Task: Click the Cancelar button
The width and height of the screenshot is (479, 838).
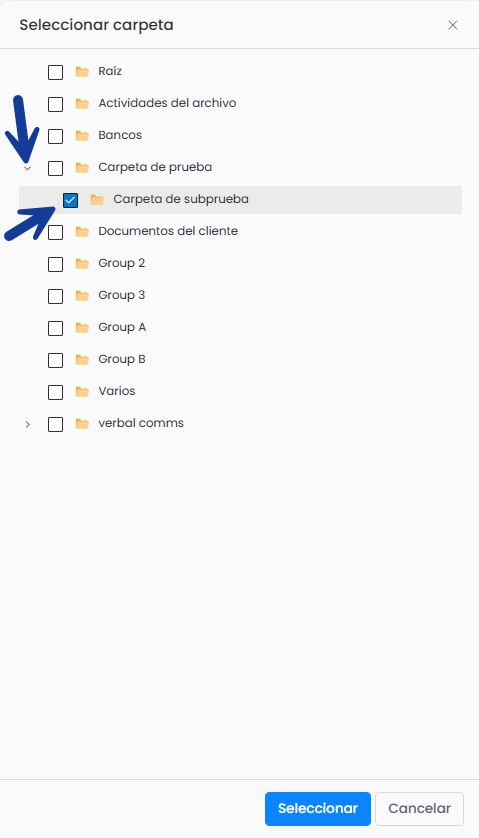Action: [419, 809]
